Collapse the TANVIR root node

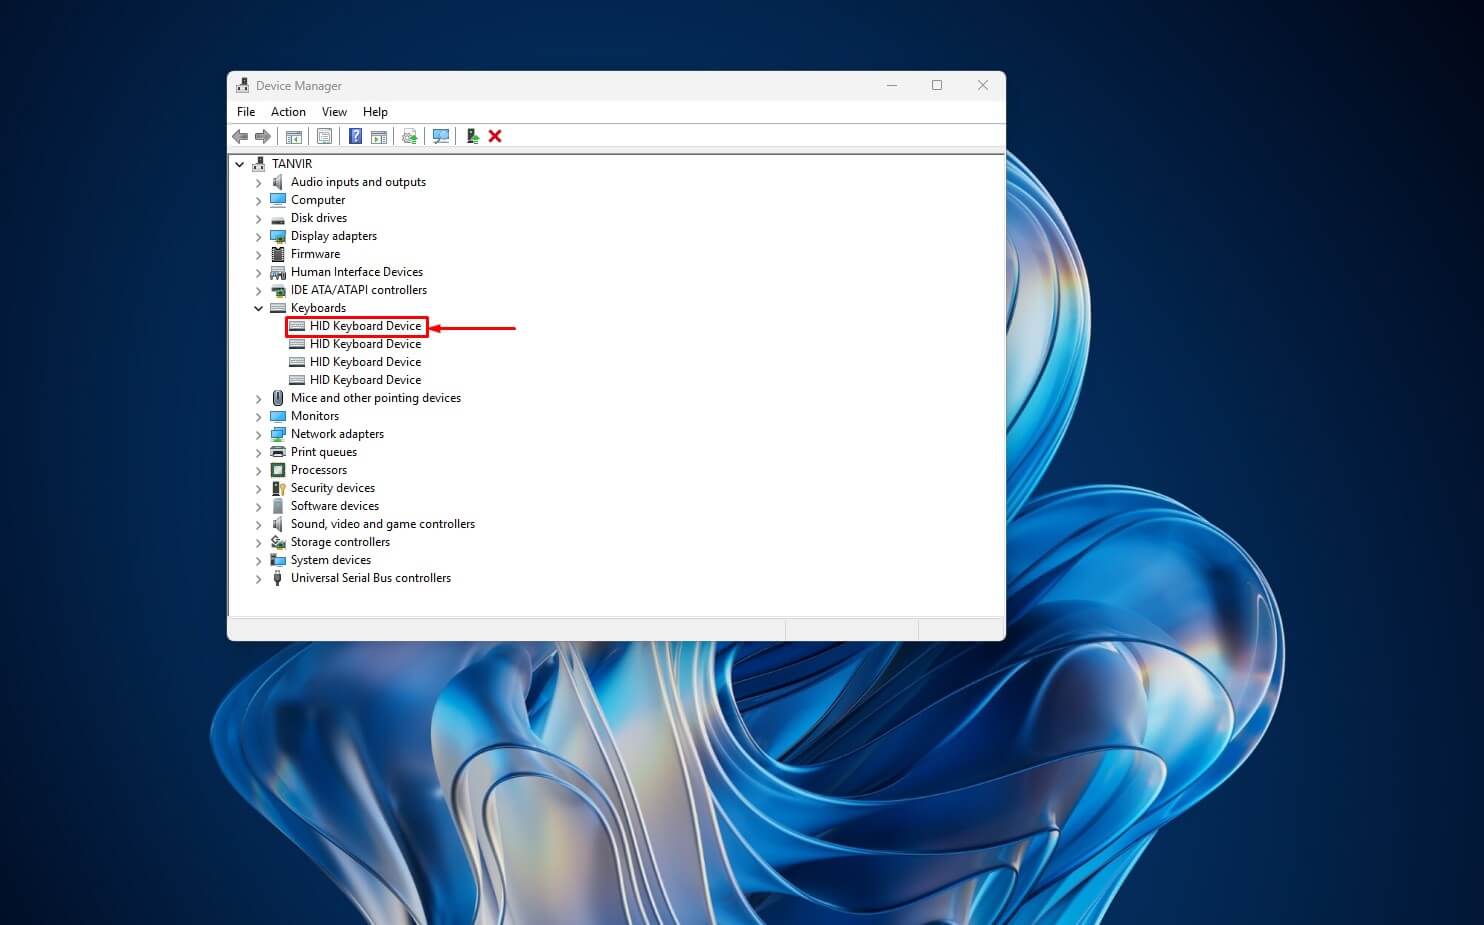(240, 164)
